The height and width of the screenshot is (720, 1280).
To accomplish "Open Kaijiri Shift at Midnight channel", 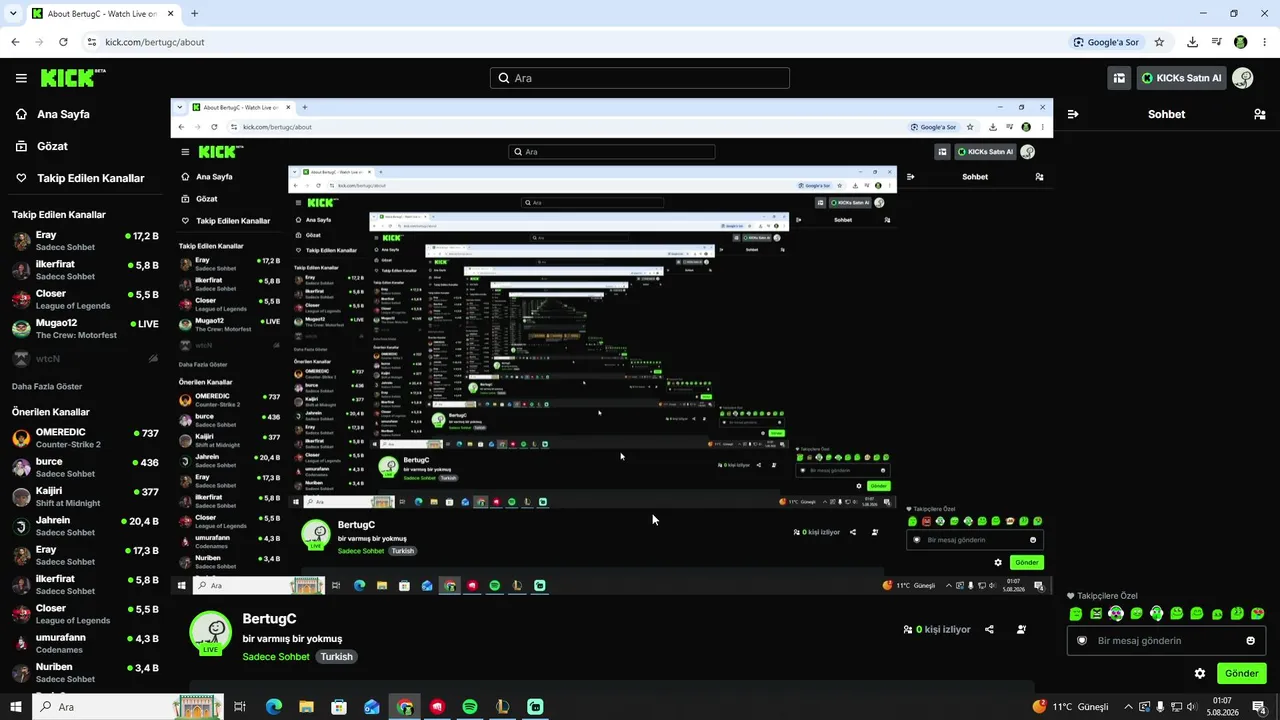I will click(85, 496).
